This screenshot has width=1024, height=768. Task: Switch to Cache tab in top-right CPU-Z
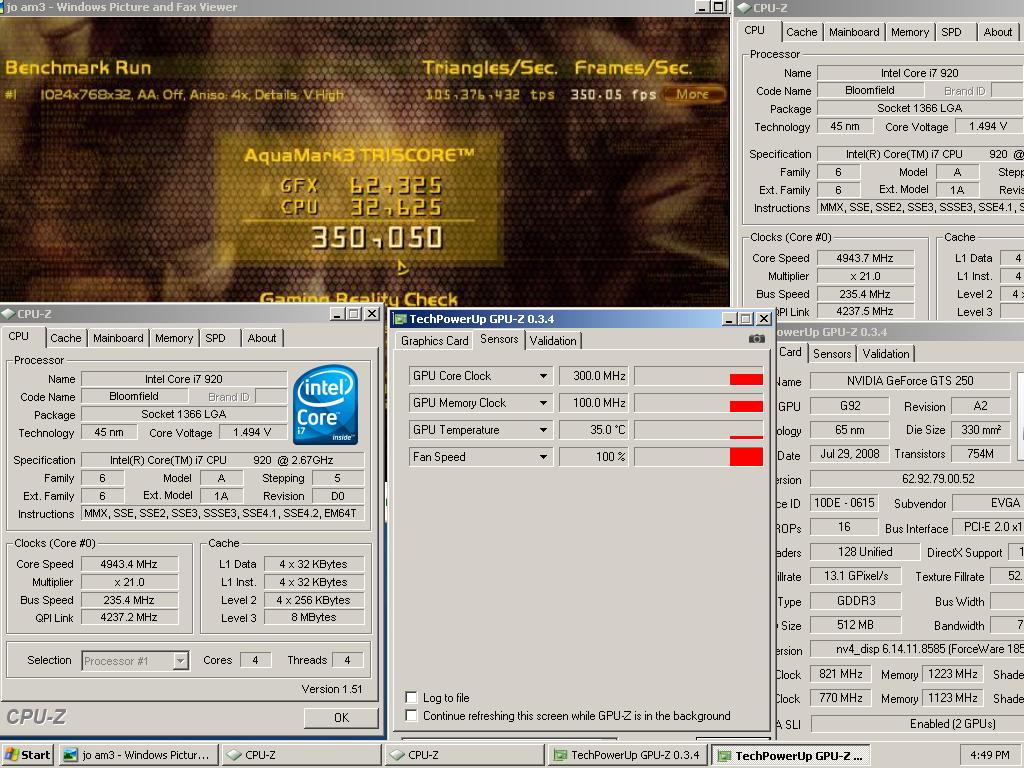pos(801,32)
